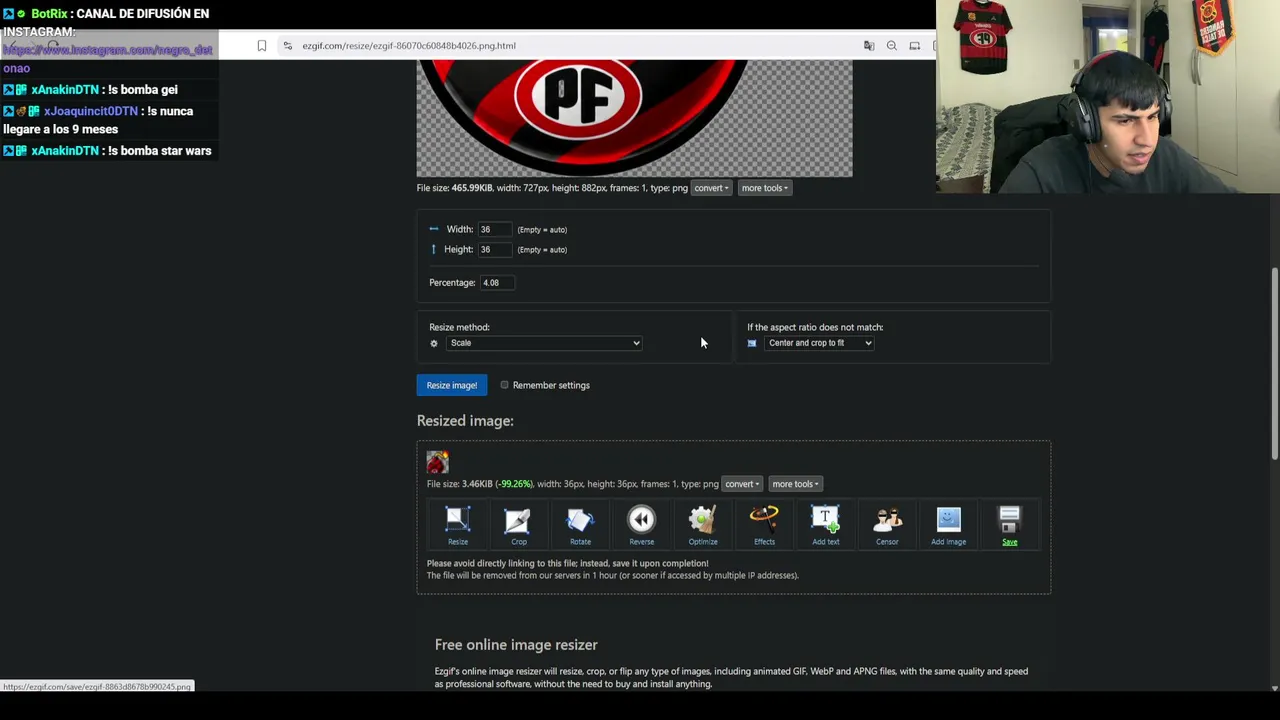The height and width of the screenshot is (720, 1280).
Task: Open the Add text tool icon
Action: (x=826, y=520)
